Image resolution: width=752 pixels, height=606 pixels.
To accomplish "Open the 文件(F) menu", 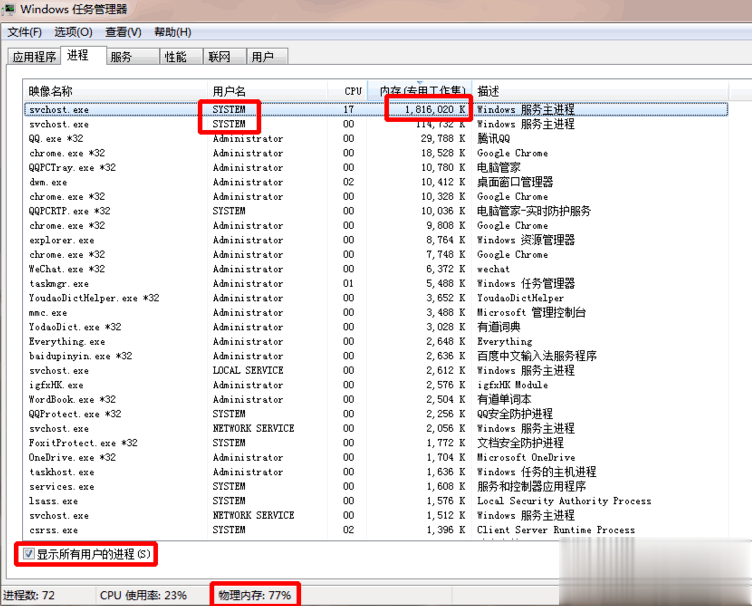I will (24, 32).
